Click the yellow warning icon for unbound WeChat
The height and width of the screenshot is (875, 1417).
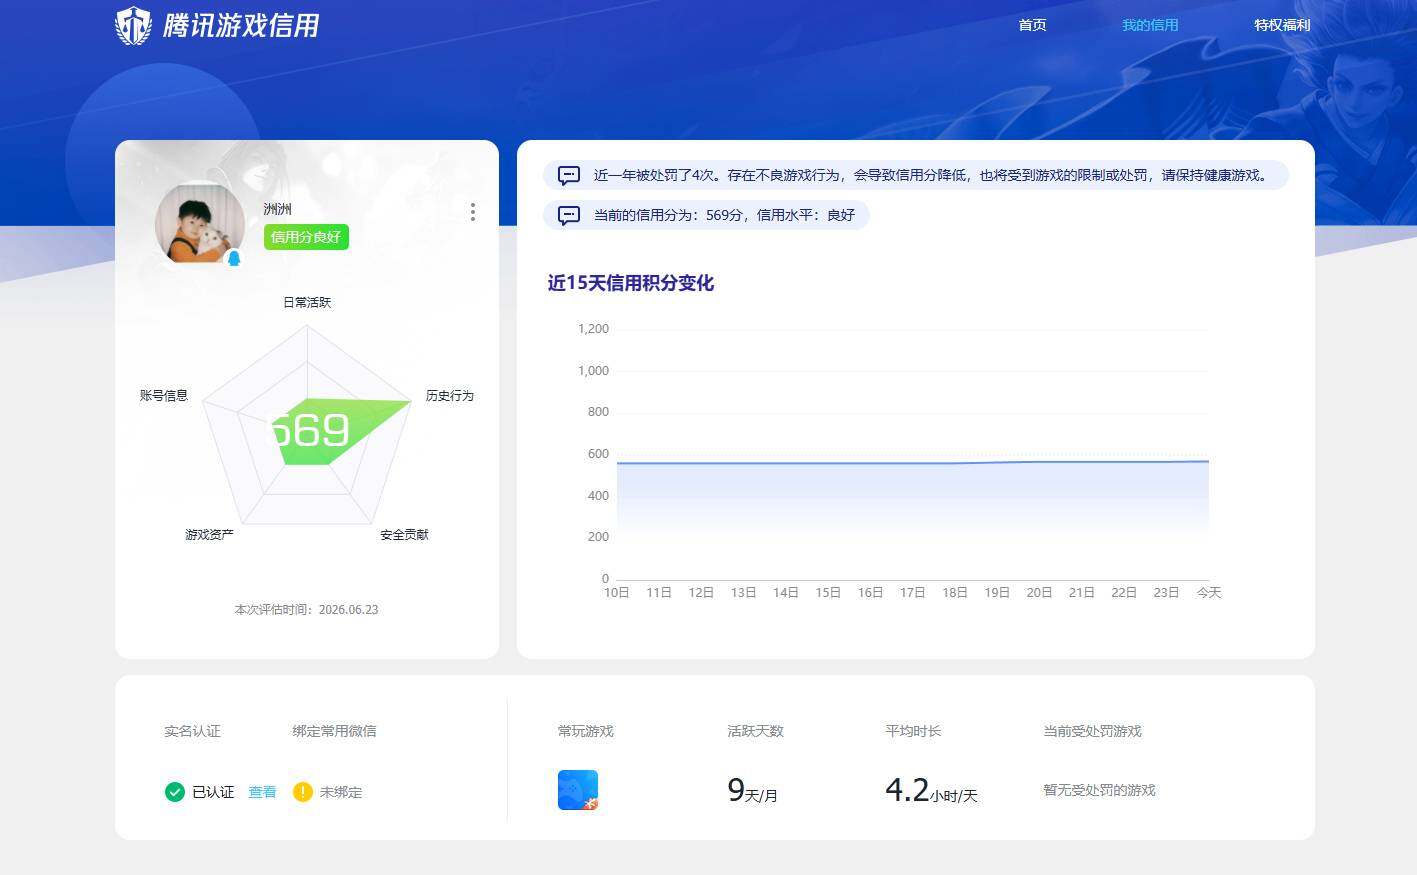[303, 792]
